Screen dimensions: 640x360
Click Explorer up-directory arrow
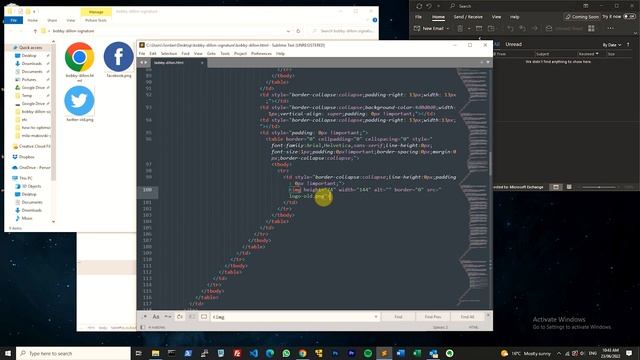tap(35, 31)
